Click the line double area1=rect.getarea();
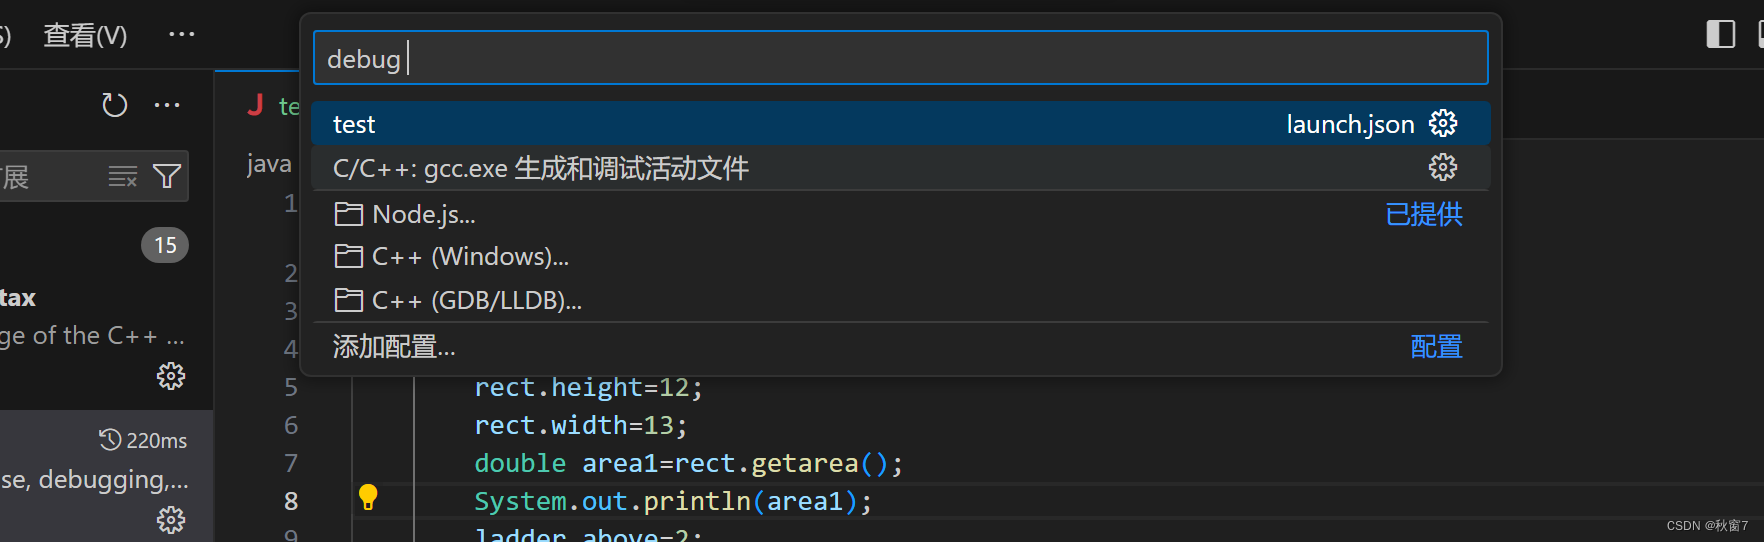The image size is (1764, 542). [x=688, y=463]
